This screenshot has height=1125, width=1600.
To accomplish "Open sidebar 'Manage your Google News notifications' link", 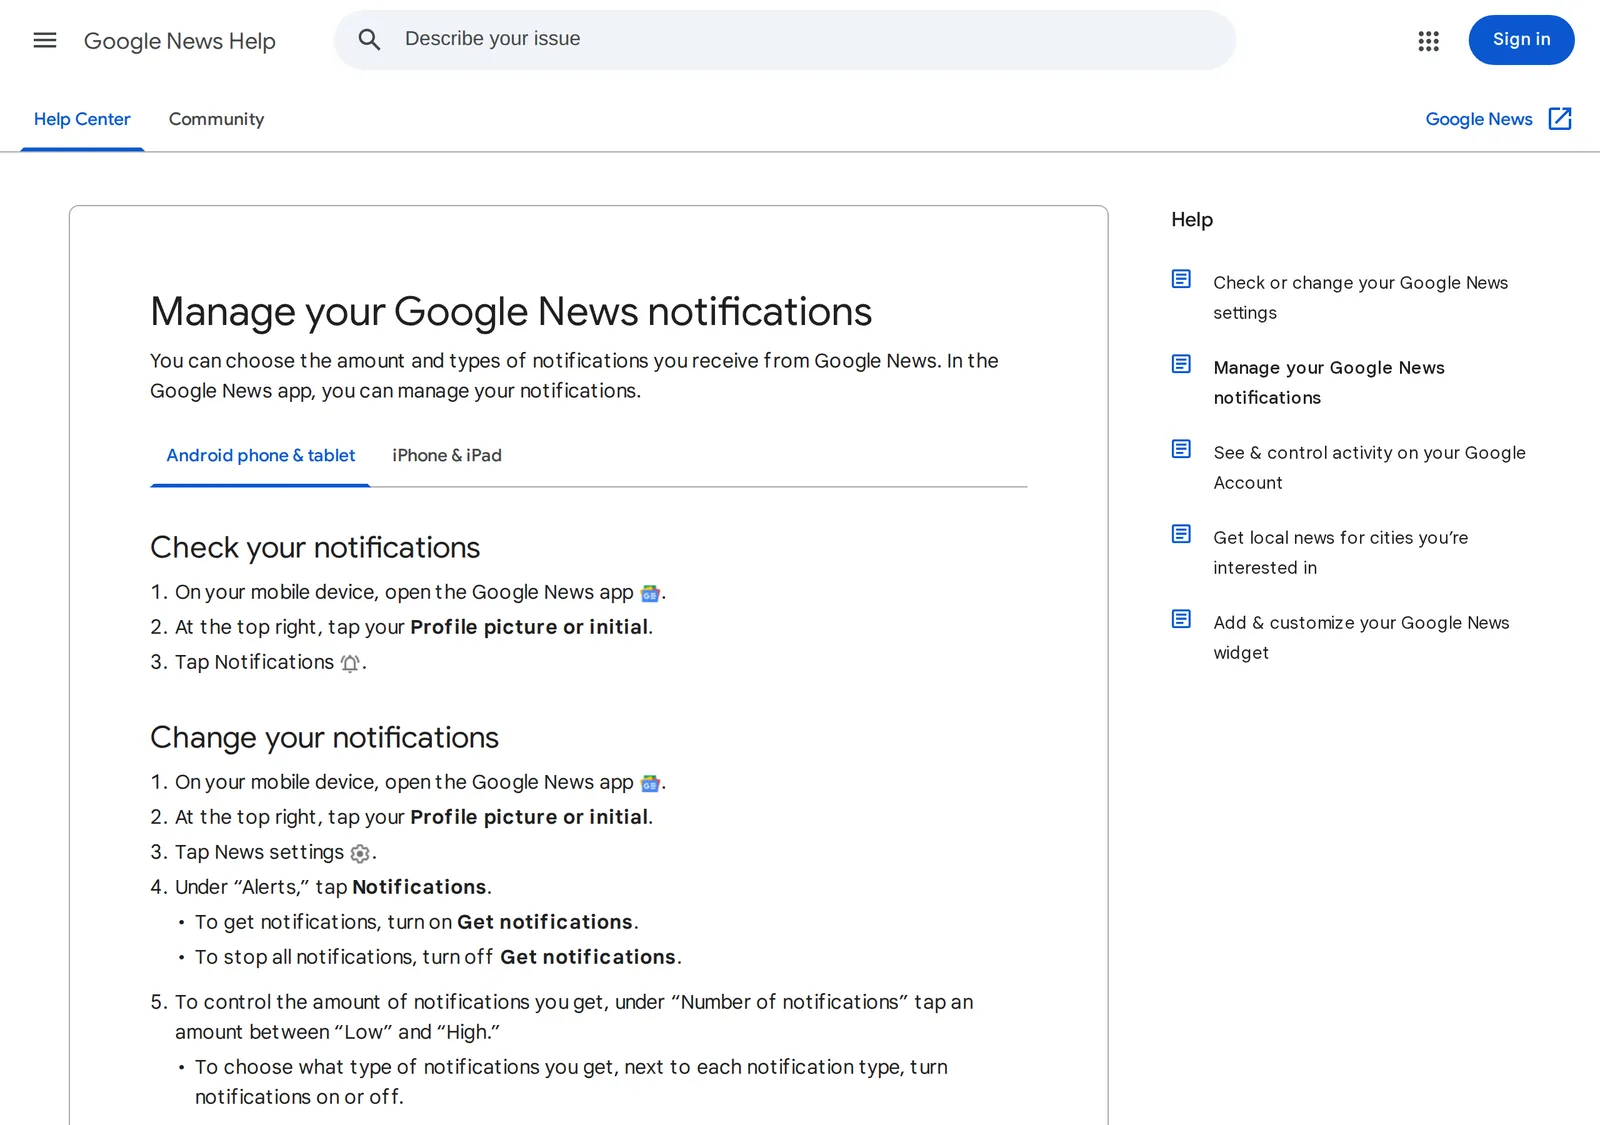I will (1329, 383).
